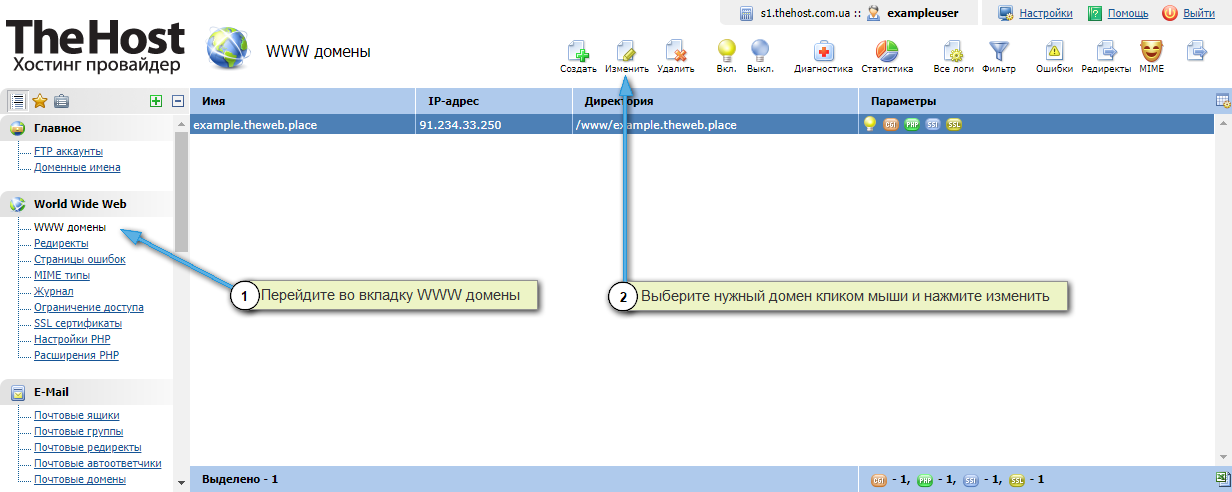
Task: Open Помощь link in top bar
Action: (1128, 13)
